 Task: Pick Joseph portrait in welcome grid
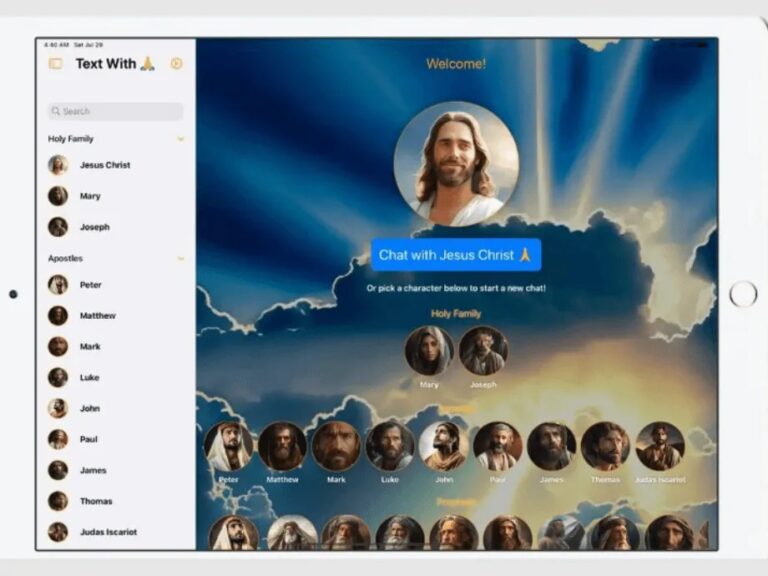pos(483,351)
